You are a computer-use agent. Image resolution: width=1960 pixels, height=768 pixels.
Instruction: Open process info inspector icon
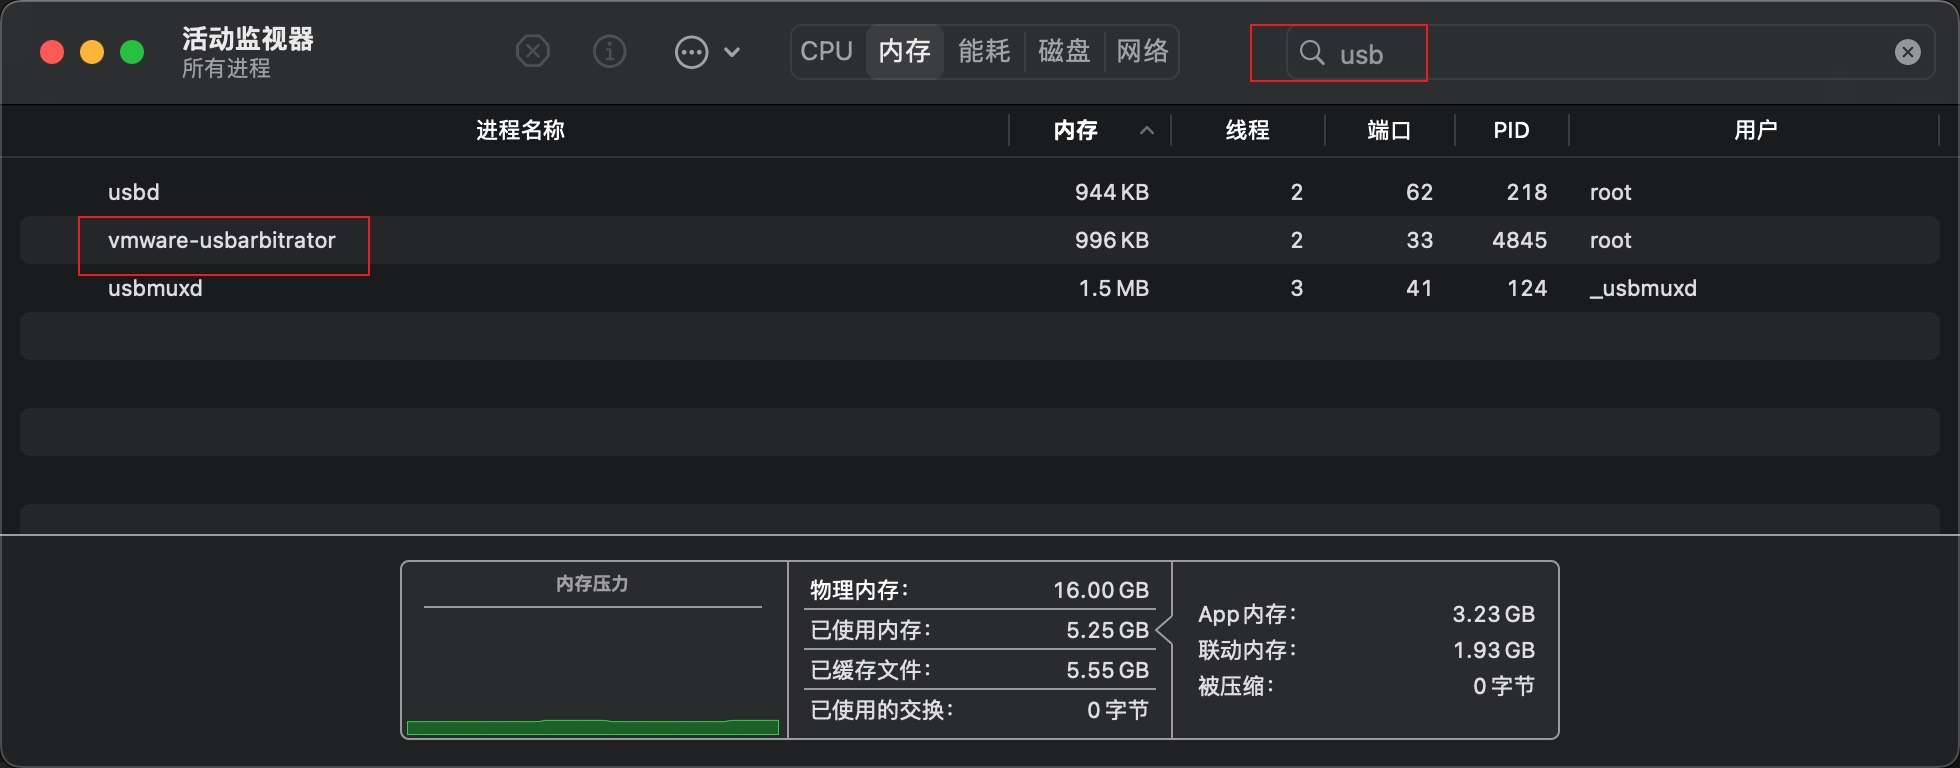pyautogui.click(x=609, y=51)
